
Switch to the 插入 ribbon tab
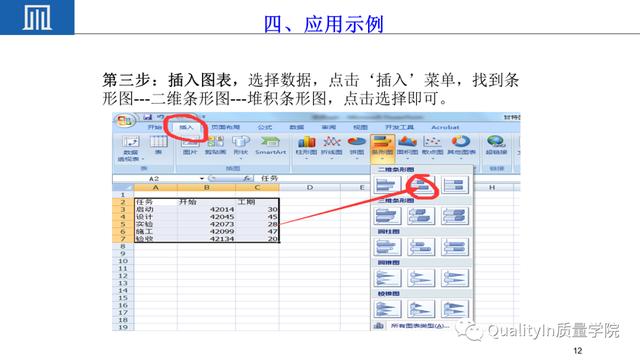tap(186, 127)
